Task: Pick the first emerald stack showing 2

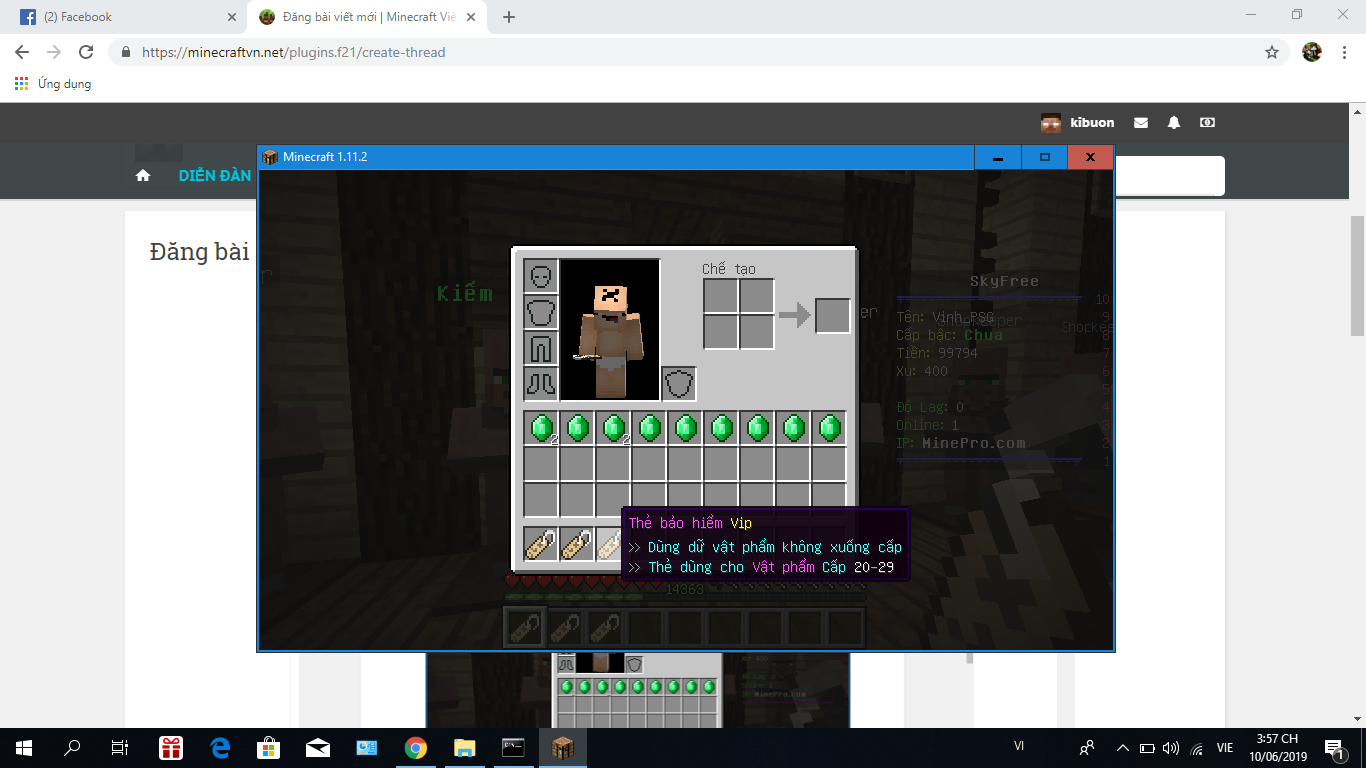Action: [x=541, y=428]
